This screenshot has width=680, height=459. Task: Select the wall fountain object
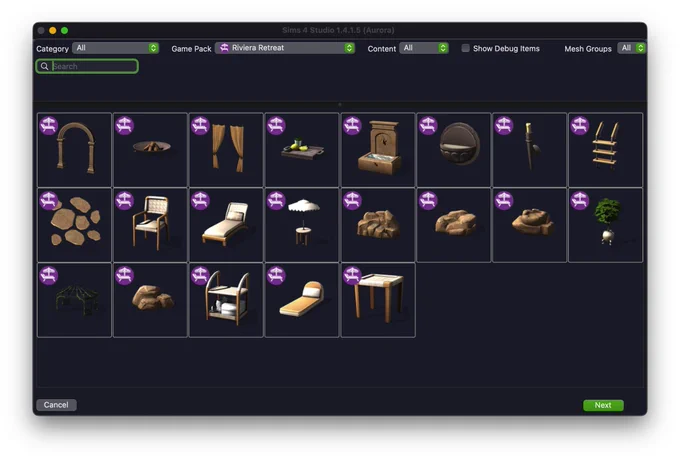(x=378, y=150)
